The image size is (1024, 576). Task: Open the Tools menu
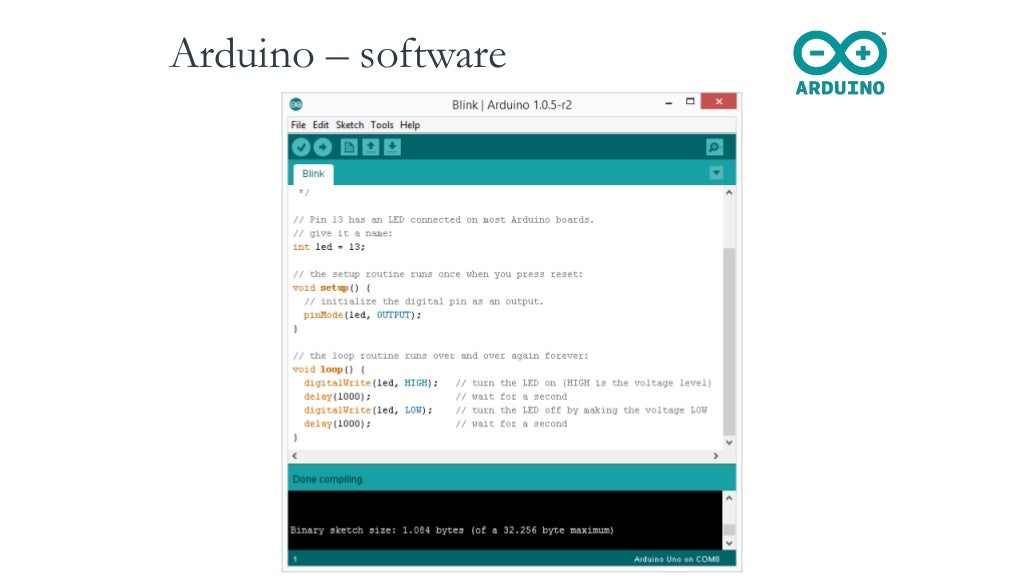click(382, 125)
